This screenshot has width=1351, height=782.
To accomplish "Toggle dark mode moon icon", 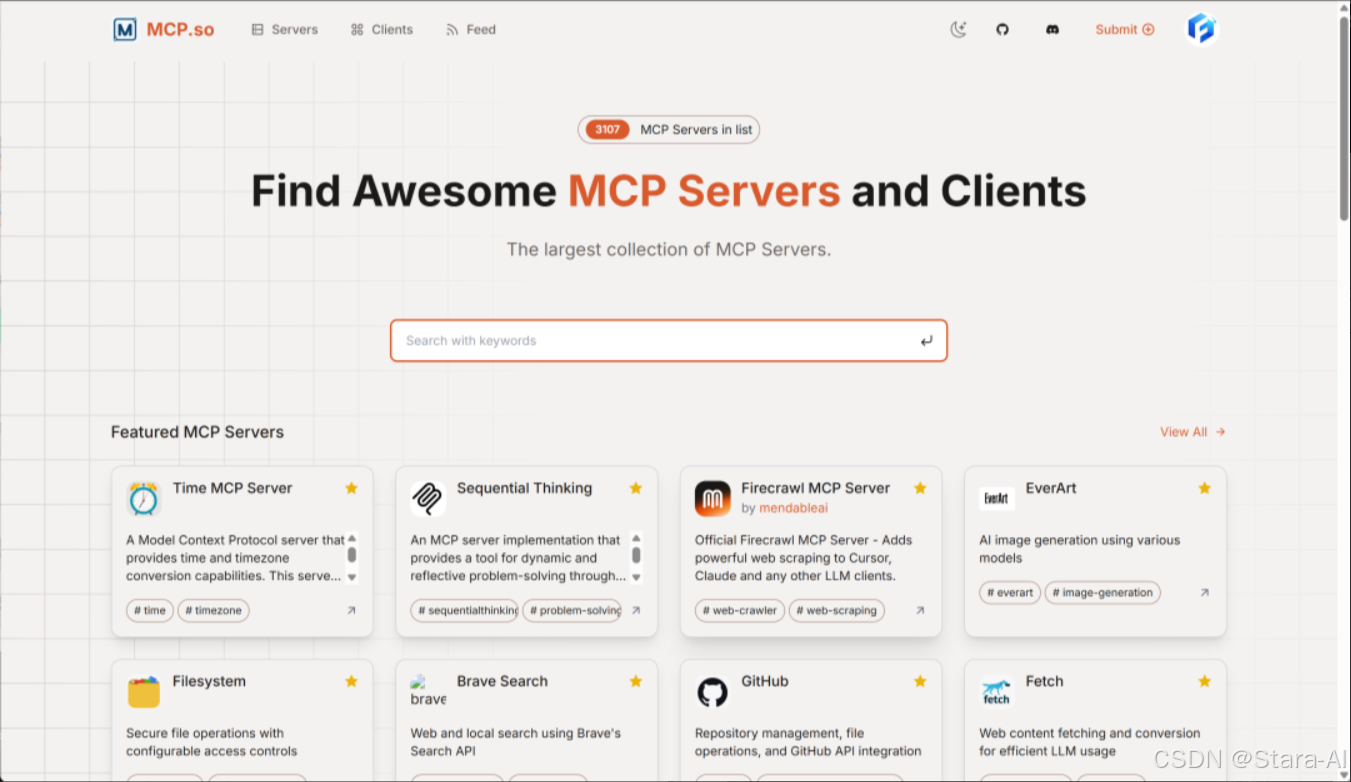I will pos(958,29).
